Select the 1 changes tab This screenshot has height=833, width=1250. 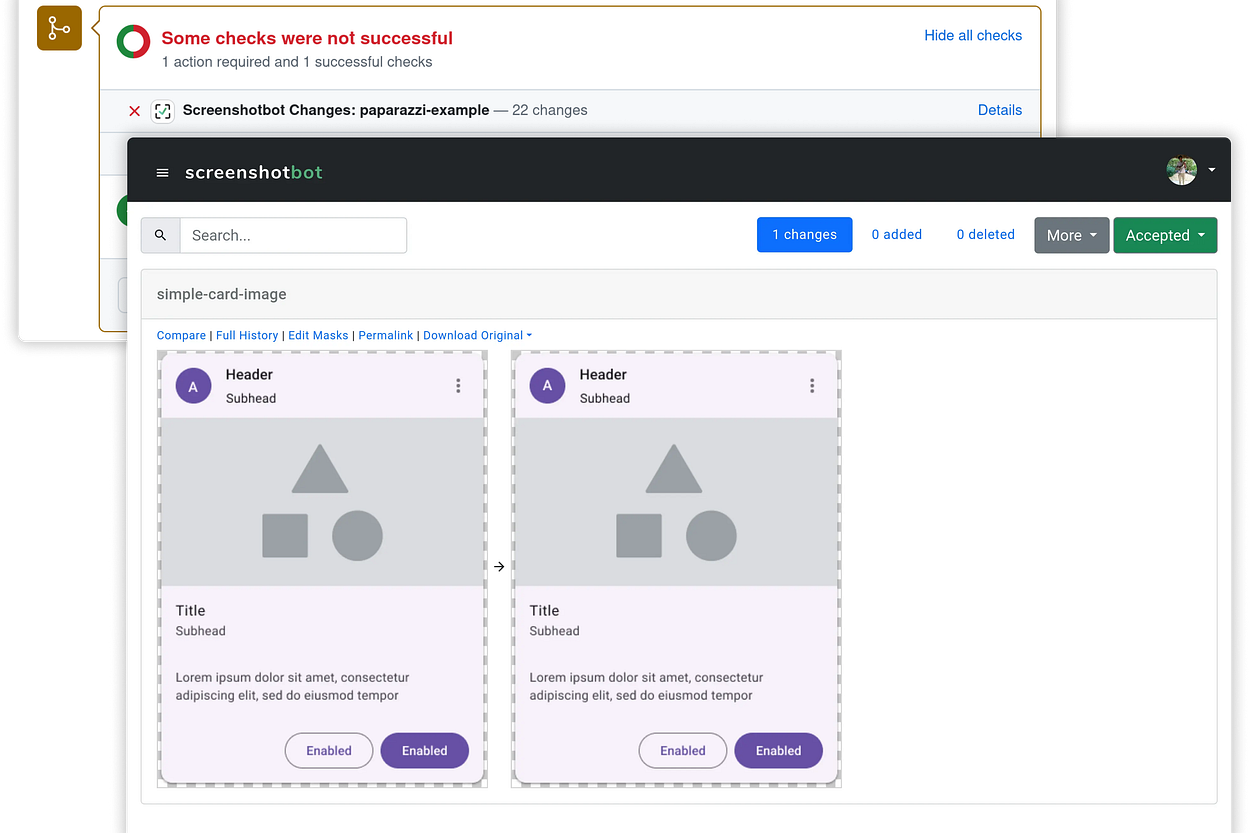click(804, 235)
